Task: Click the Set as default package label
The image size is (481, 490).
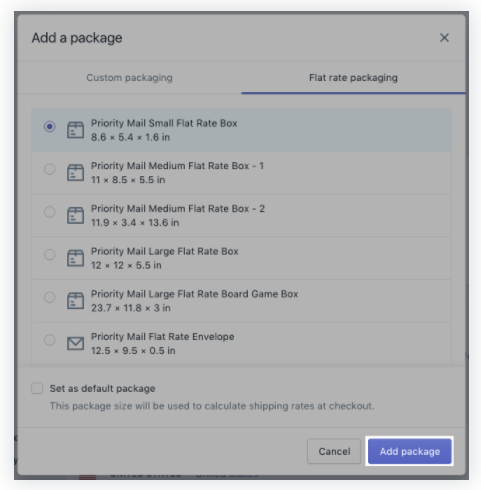Action: point(102,388)
